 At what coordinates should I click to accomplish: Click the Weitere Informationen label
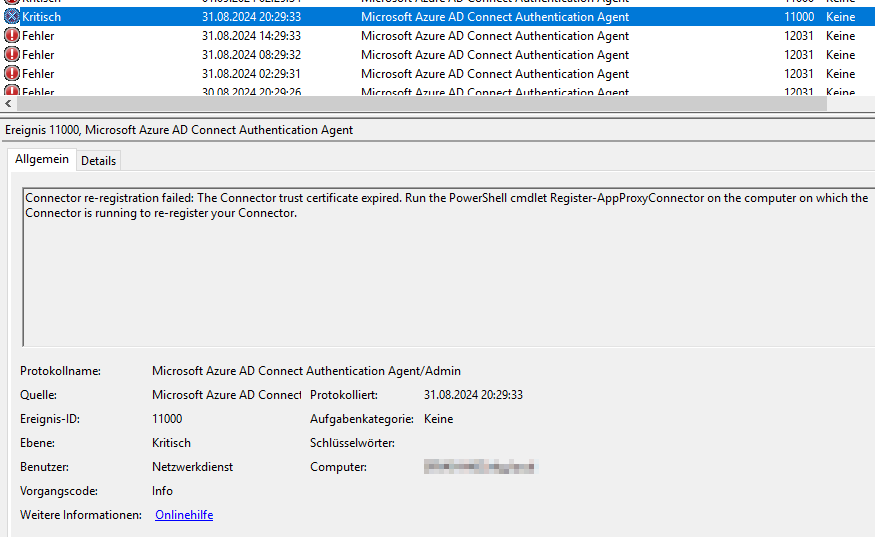pos(81,515)
